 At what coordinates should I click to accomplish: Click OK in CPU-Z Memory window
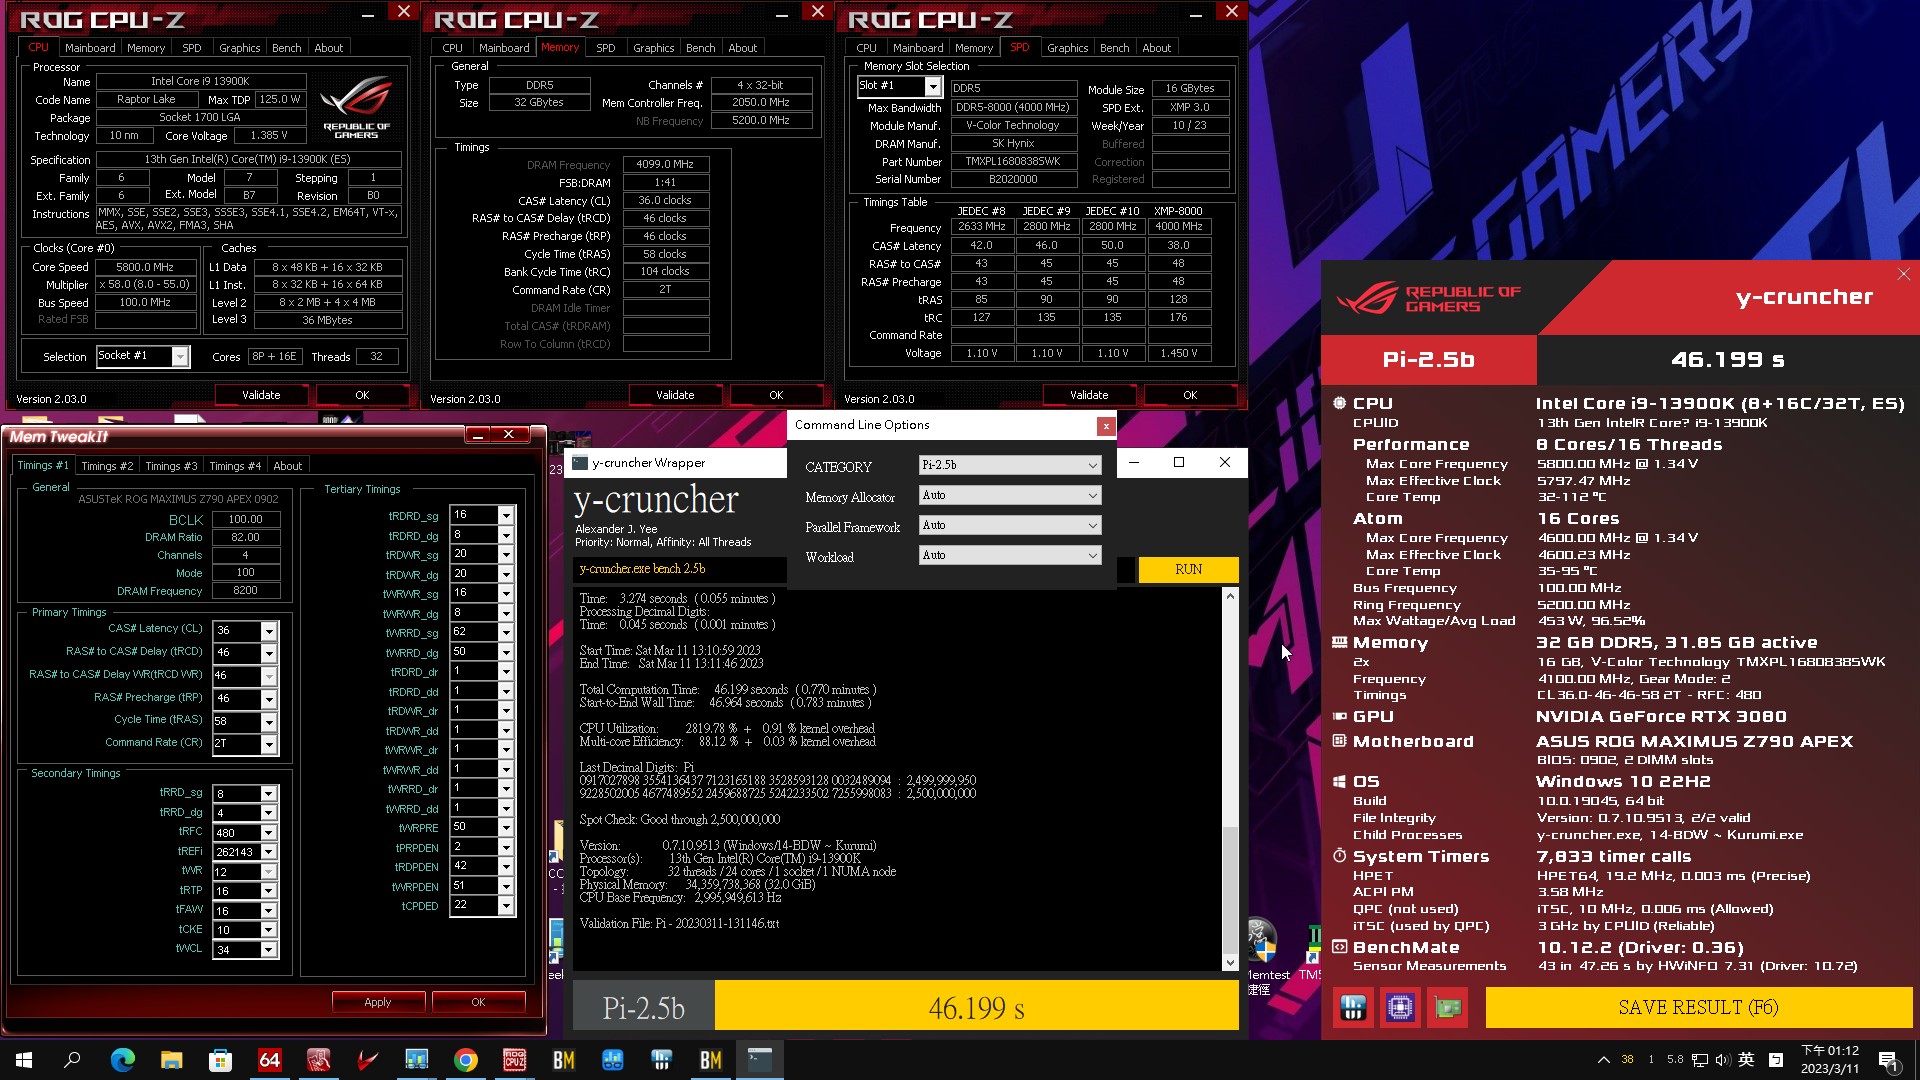tap(776, 395)
